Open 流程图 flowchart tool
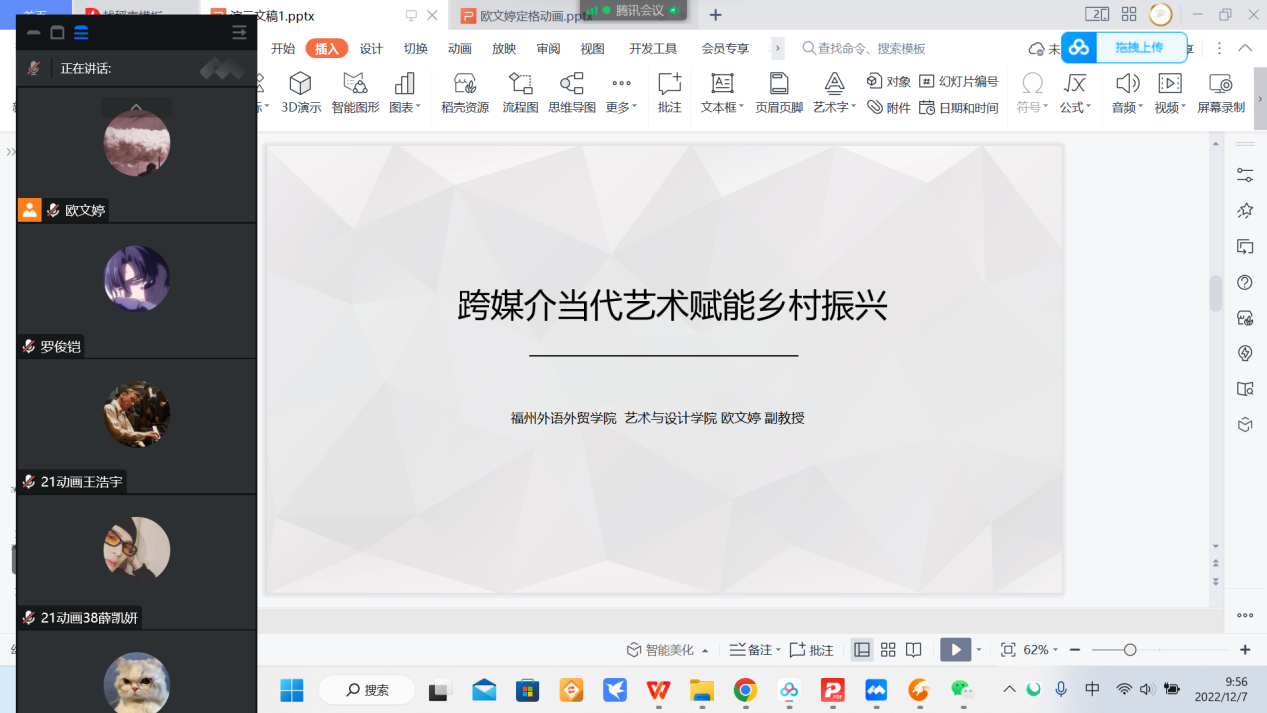The height and width of the screenshot is (713, 1267). 520,93
